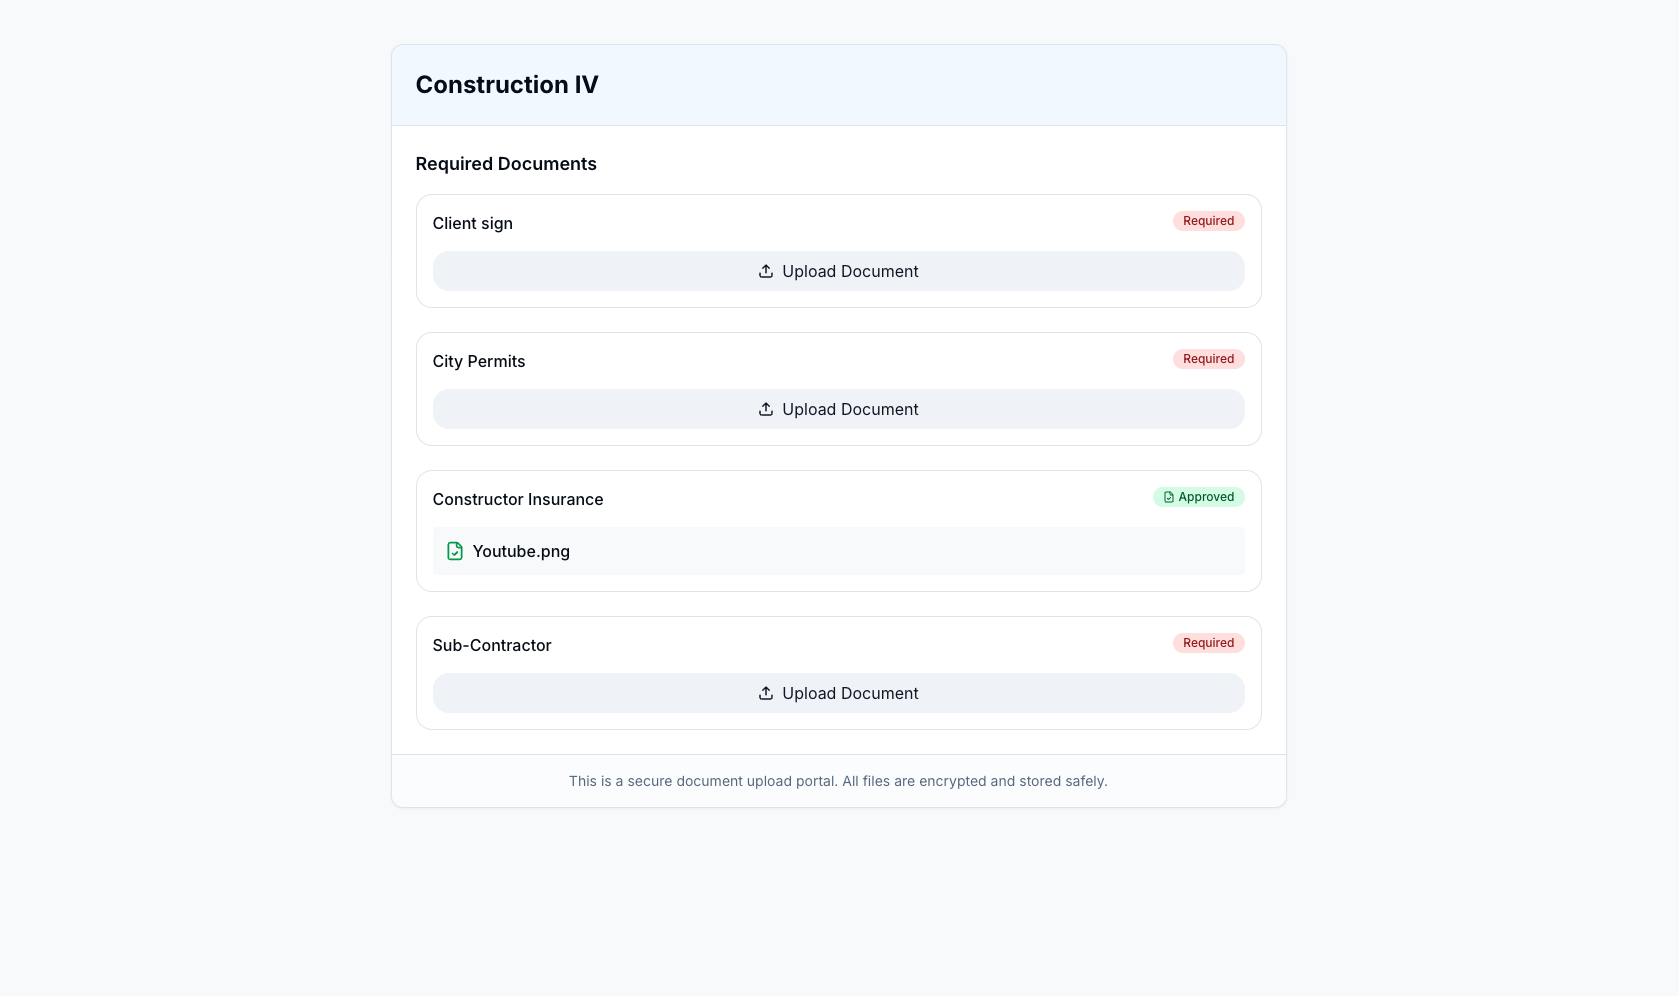This screenshot has width=1679, height=996.
Task: Click the Construction IV project heading
Action: [507, 85]
